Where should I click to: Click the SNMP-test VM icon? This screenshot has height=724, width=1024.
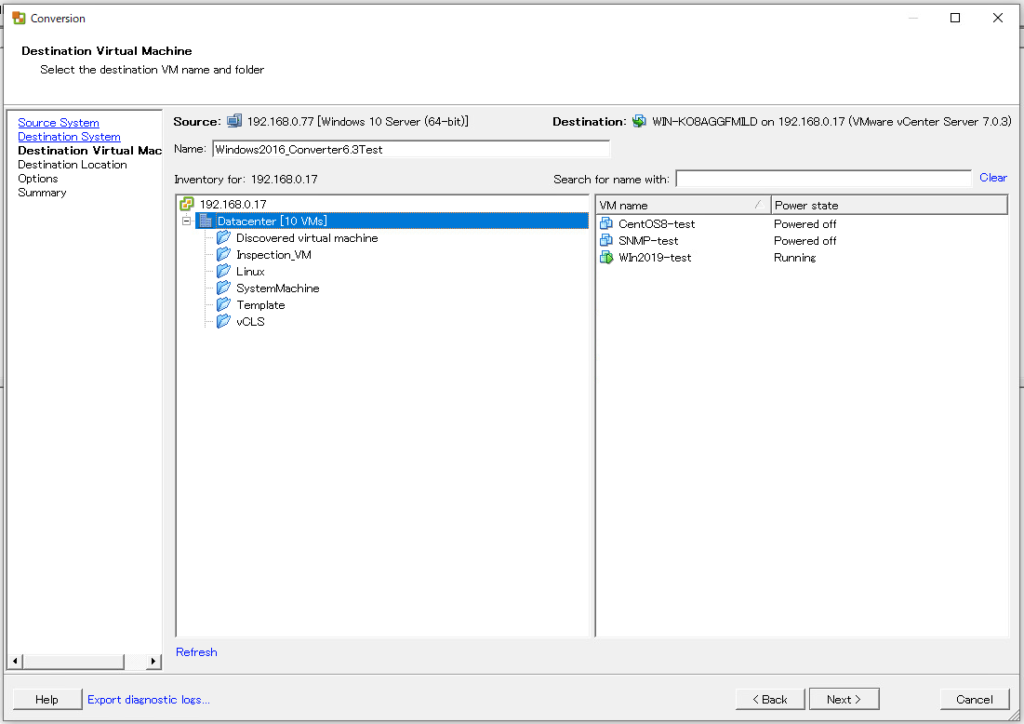click(606, 240)
